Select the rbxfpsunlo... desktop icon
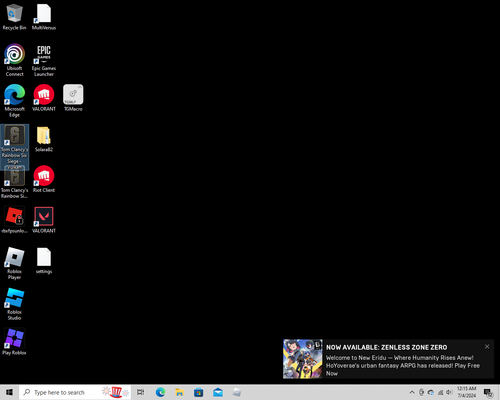 [x=14, y=220]
